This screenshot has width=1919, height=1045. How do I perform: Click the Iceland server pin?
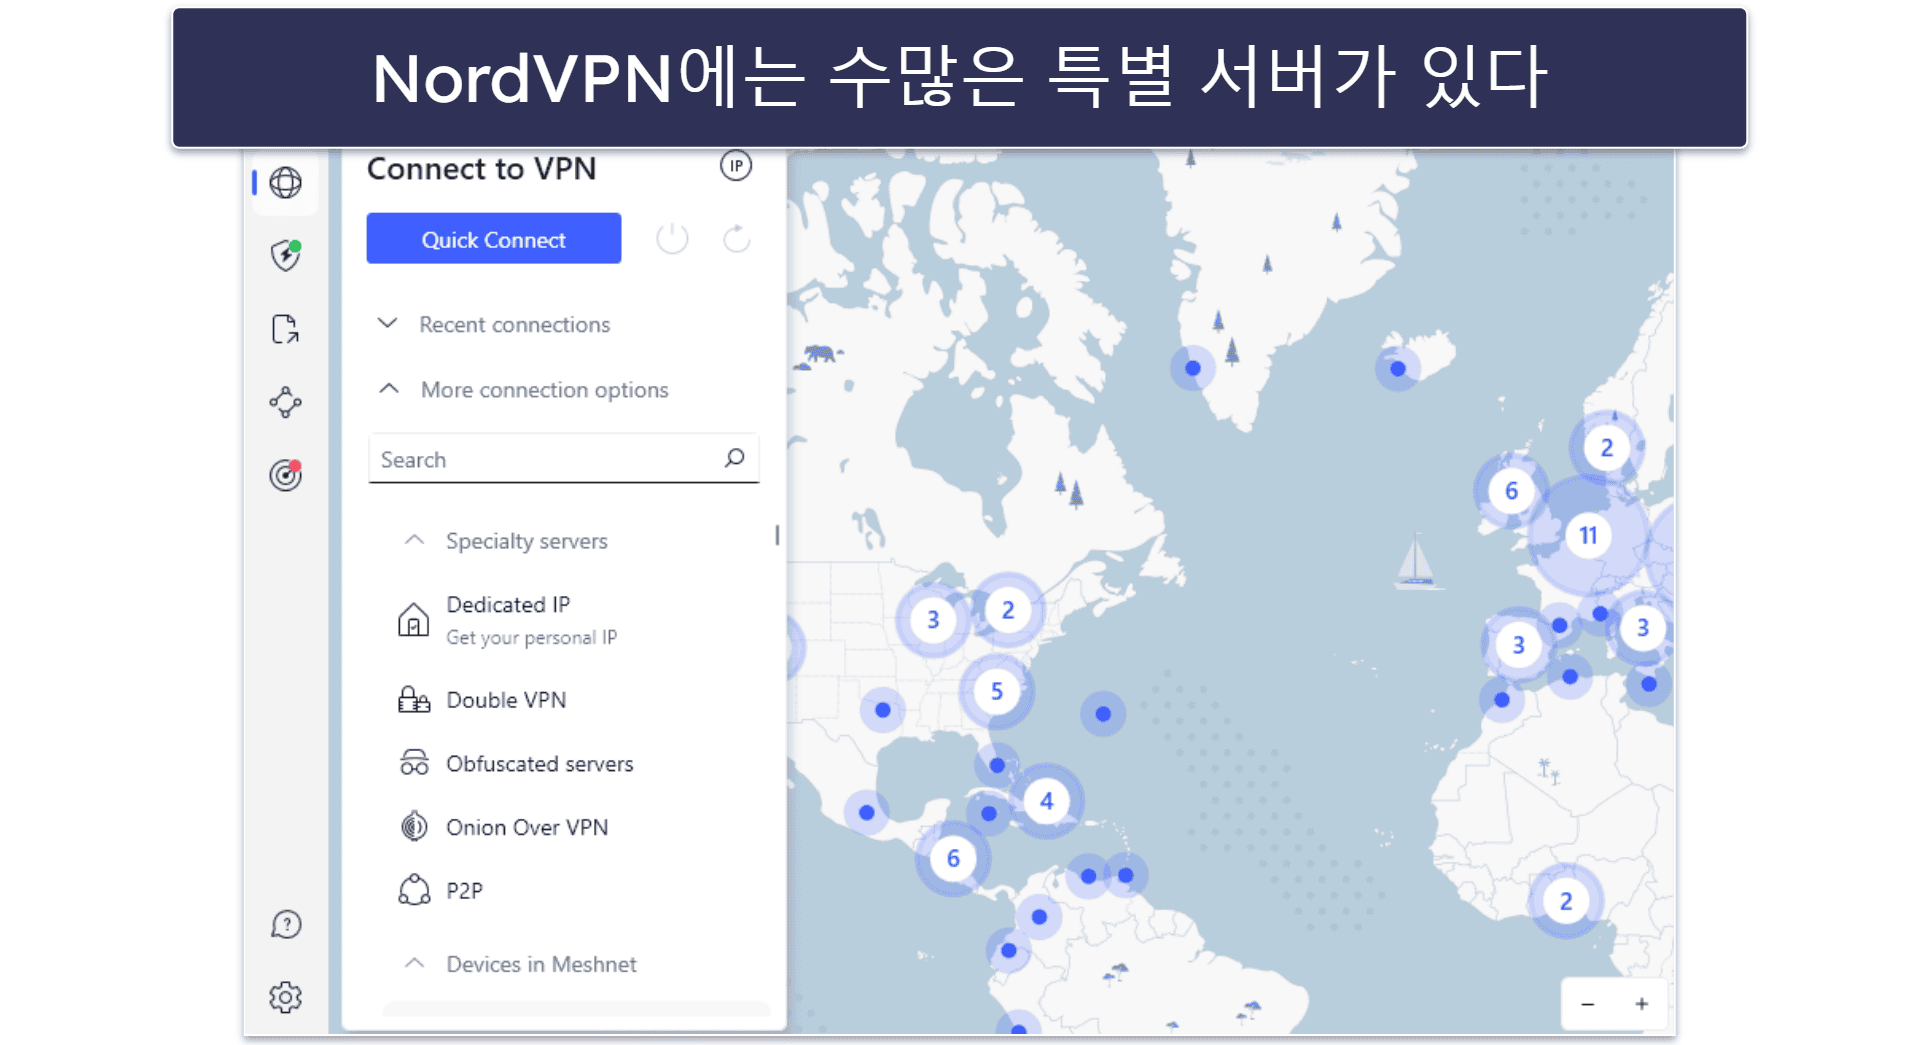(x=1398, y=369)
